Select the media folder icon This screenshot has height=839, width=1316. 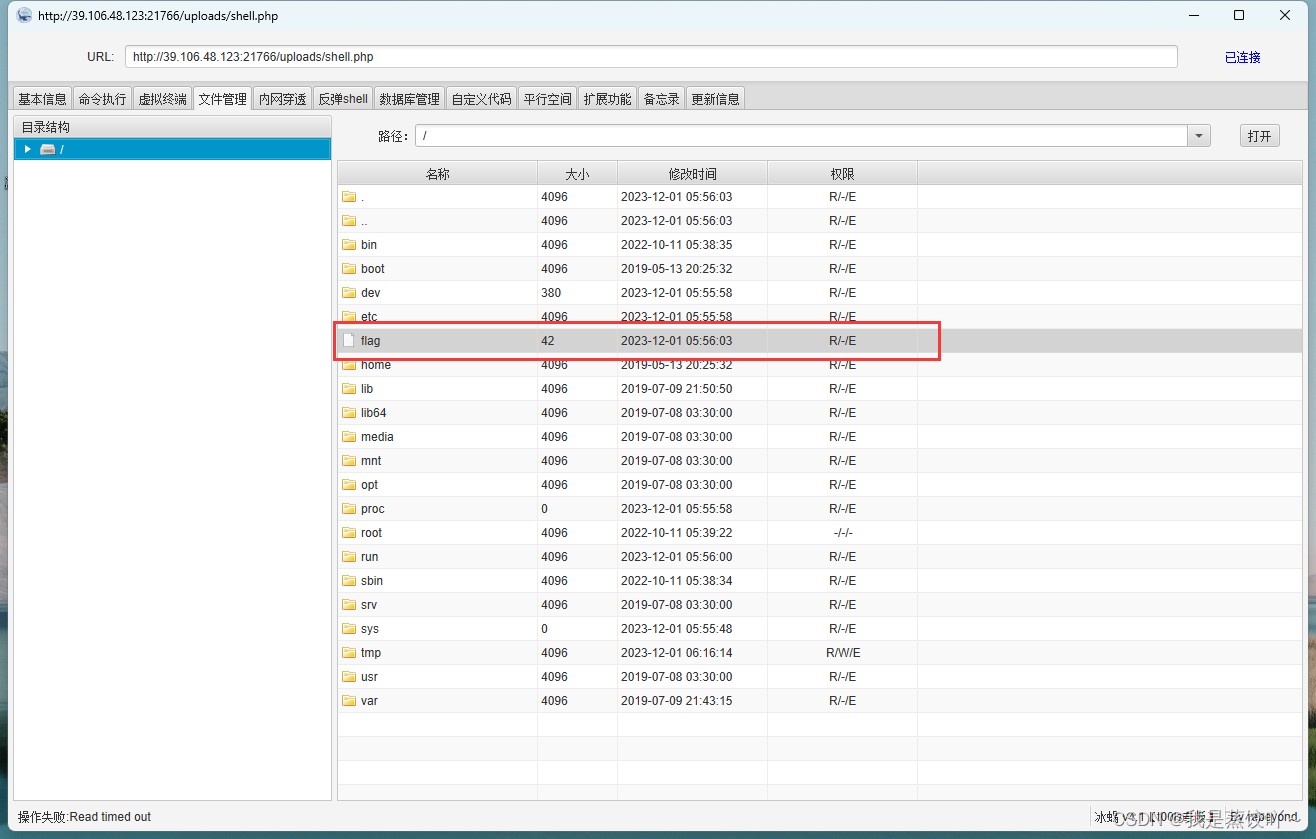click(x=349, y=437)
